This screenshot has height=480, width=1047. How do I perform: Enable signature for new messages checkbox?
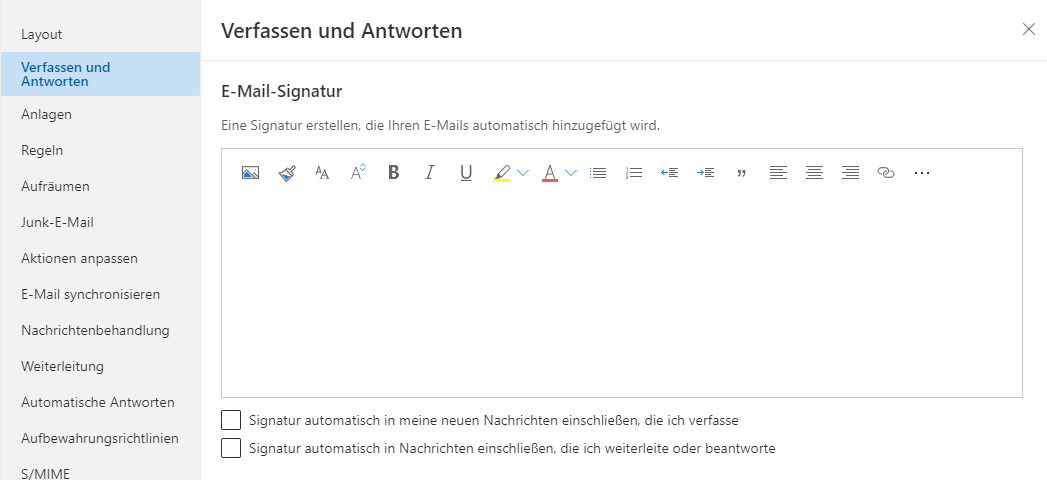tap(231, 420)
